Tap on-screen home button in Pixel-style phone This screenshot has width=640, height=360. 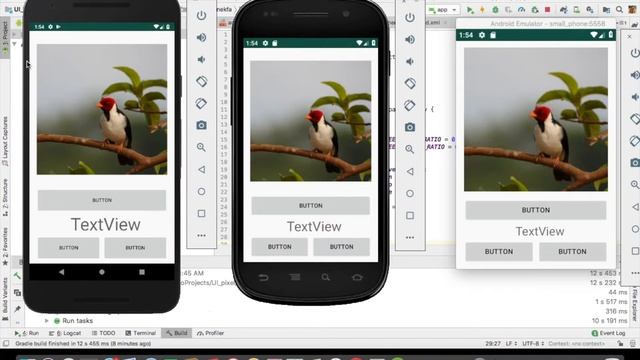coord(102,272)
